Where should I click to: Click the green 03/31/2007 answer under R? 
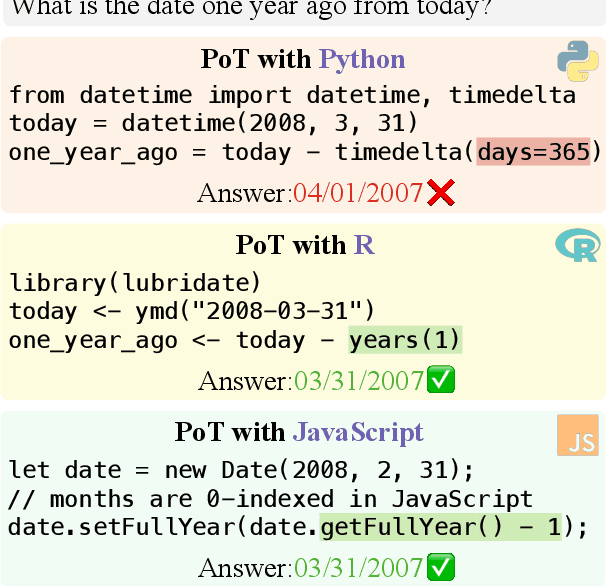pos(358,381)
